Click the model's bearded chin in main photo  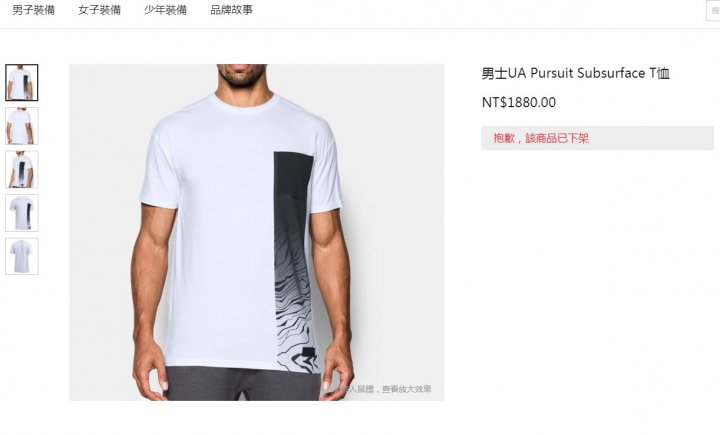(x=241, y=79)
